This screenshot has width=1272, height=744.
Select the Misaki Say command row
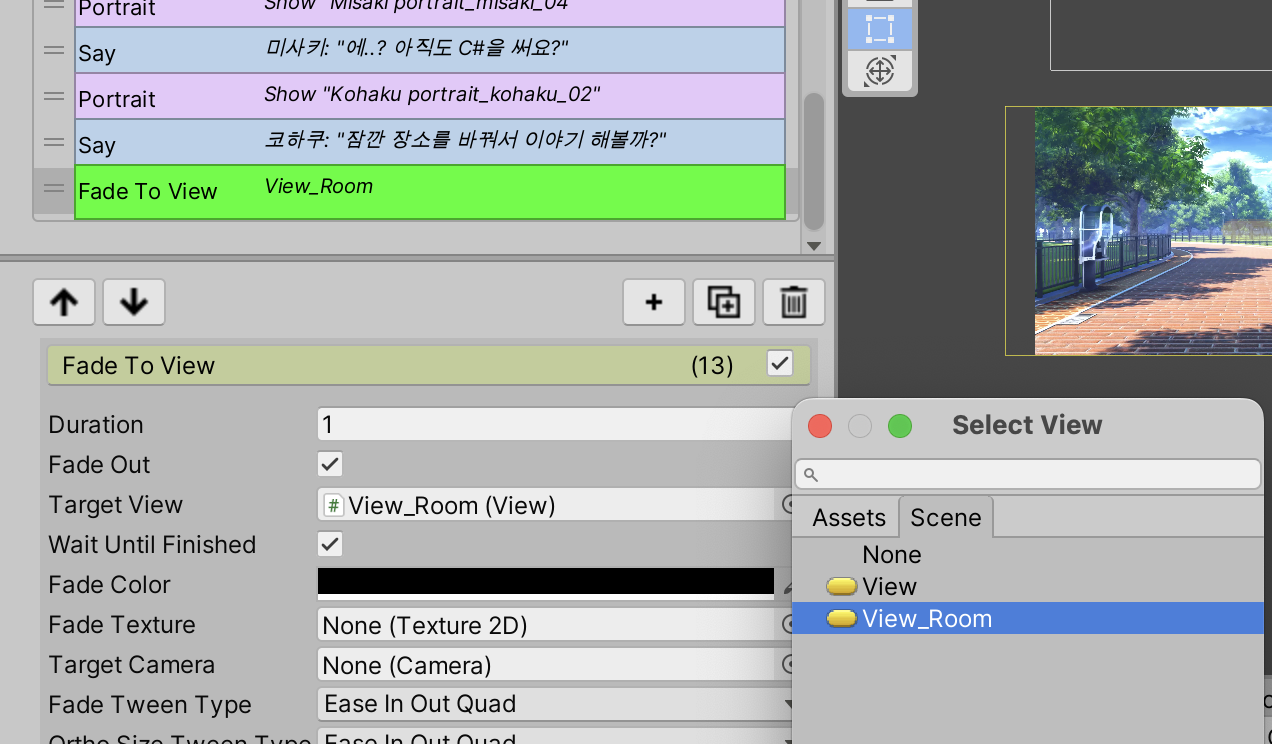[430, 50]
